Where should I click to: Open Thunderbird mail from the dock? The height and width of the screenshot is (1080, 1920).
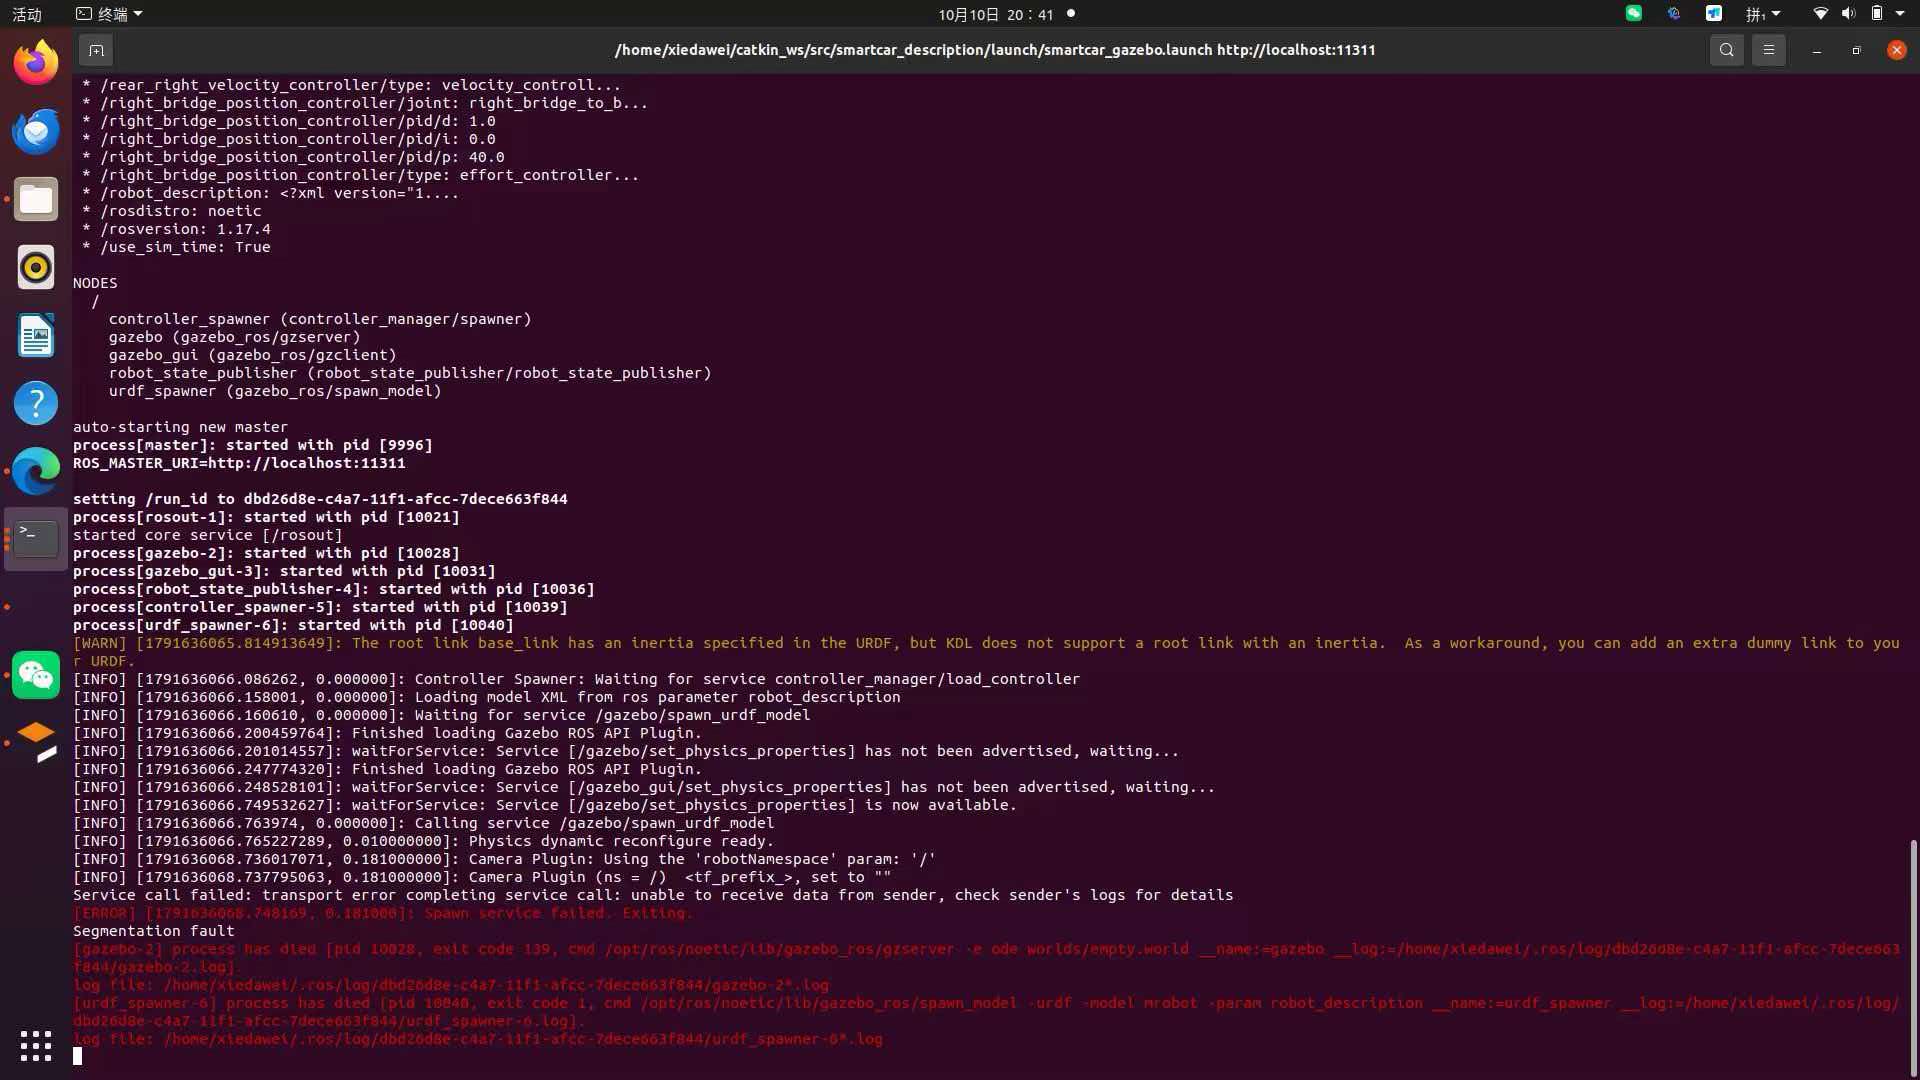[36, 131]
